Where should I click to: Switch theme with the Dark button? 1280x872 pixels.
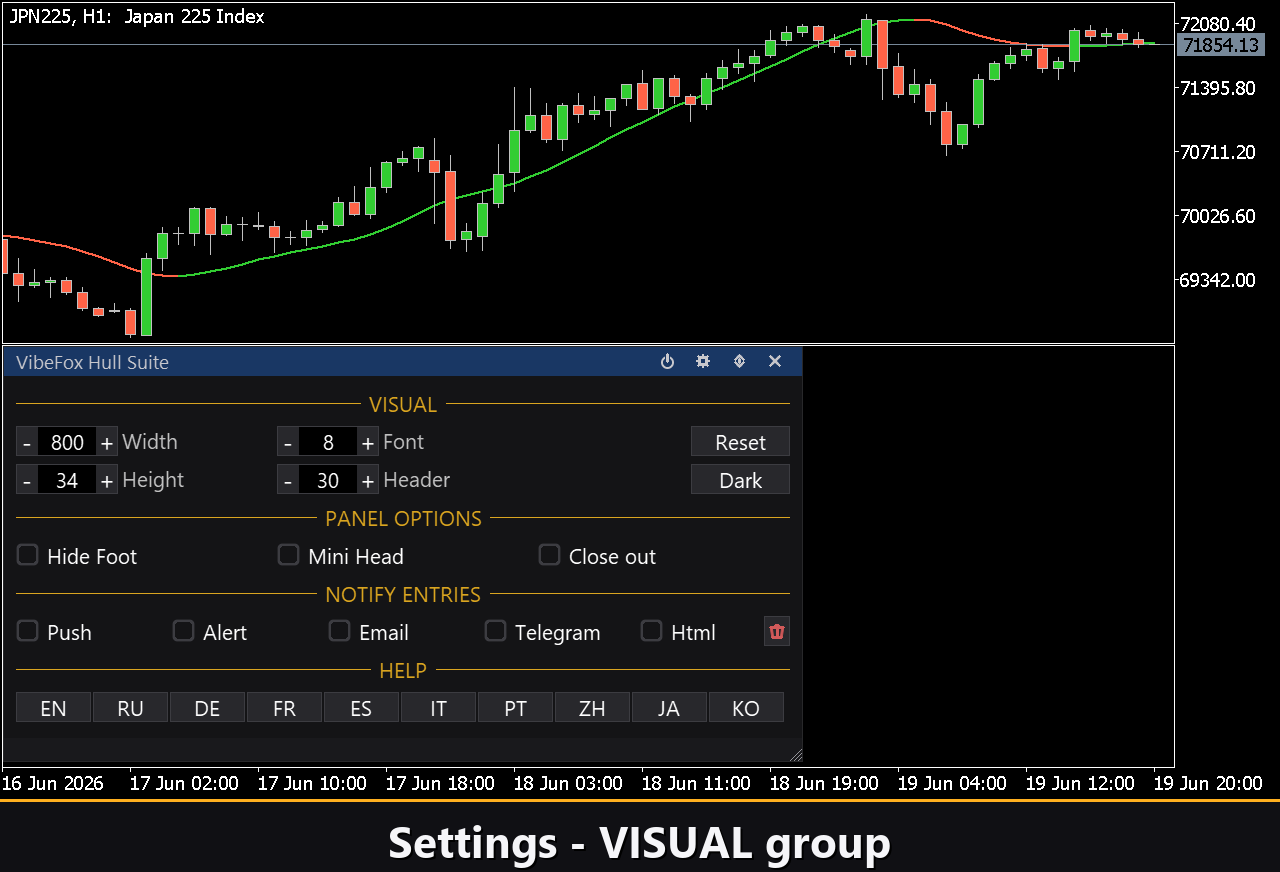click(740, 480)
